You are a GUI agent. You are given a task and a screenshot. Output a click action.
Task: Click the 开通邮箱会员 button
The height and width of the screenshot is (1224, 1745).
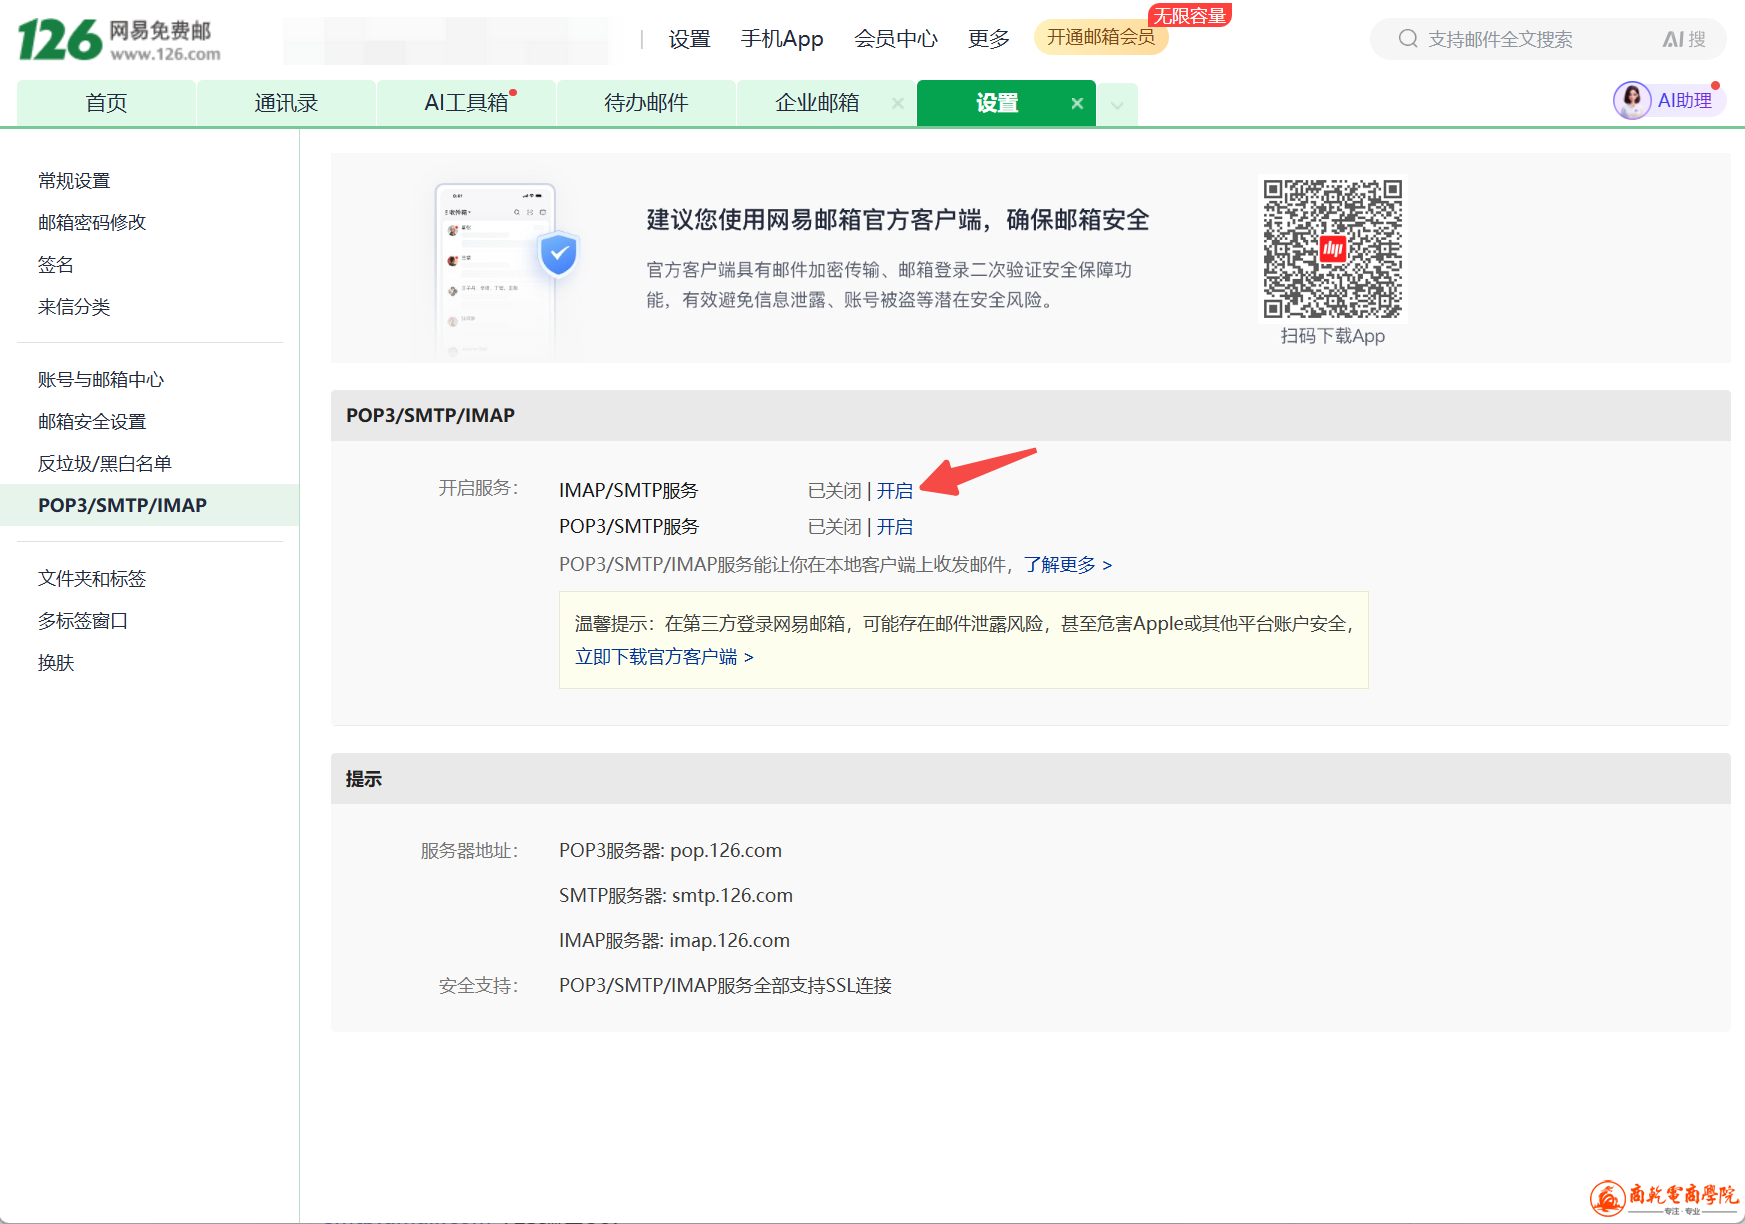coord(1101,37)
